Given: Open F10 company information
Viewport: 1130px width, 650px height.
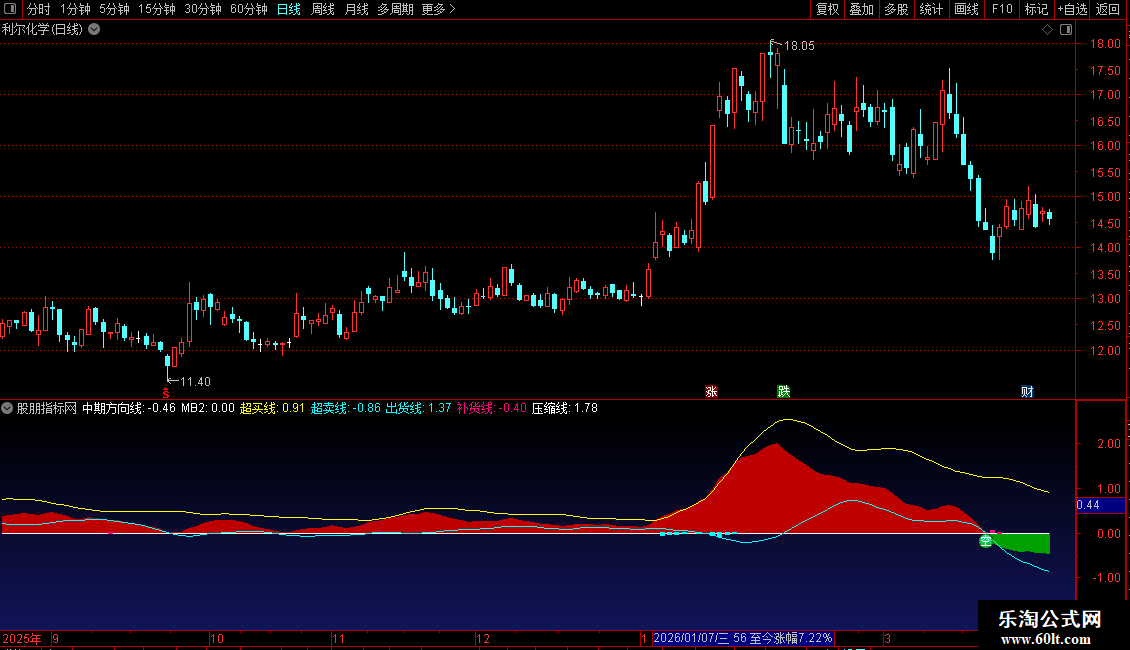Looking at the screenshot, I should 1002,9.
